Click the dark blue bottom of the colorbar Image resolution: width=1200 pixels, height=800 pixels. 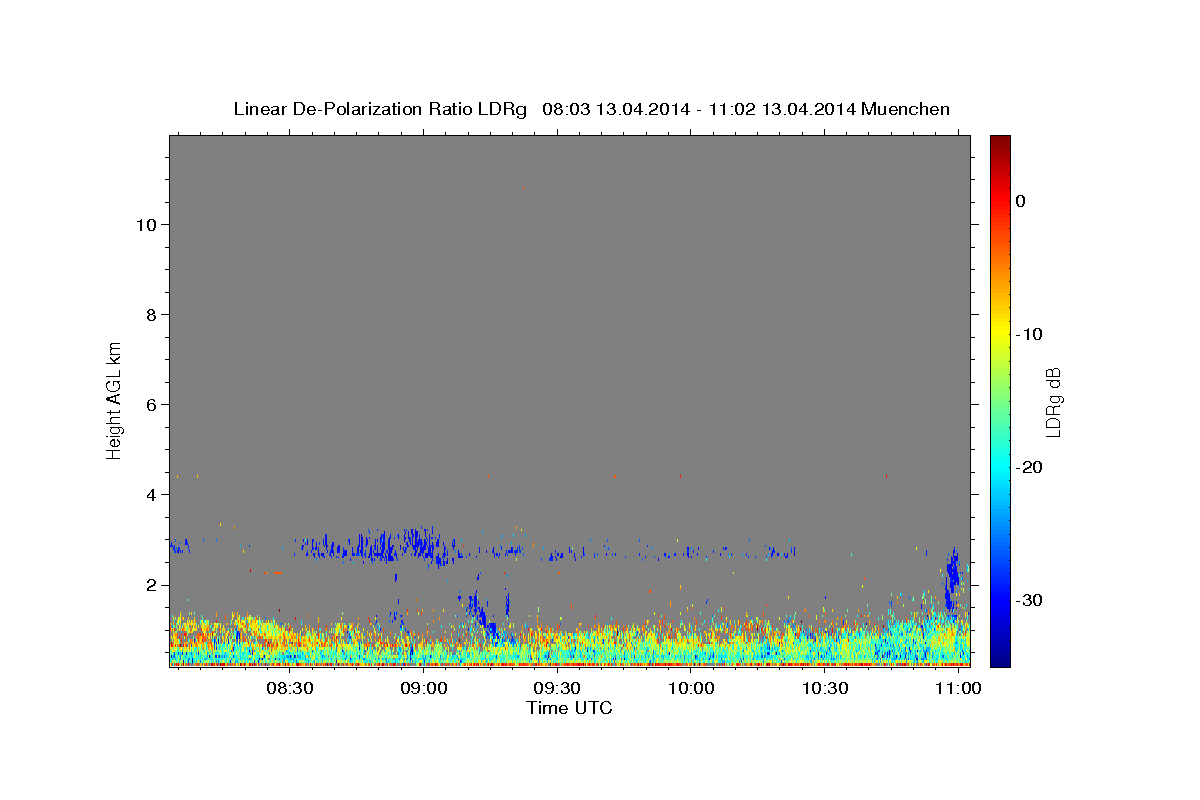pos(1000,655)
